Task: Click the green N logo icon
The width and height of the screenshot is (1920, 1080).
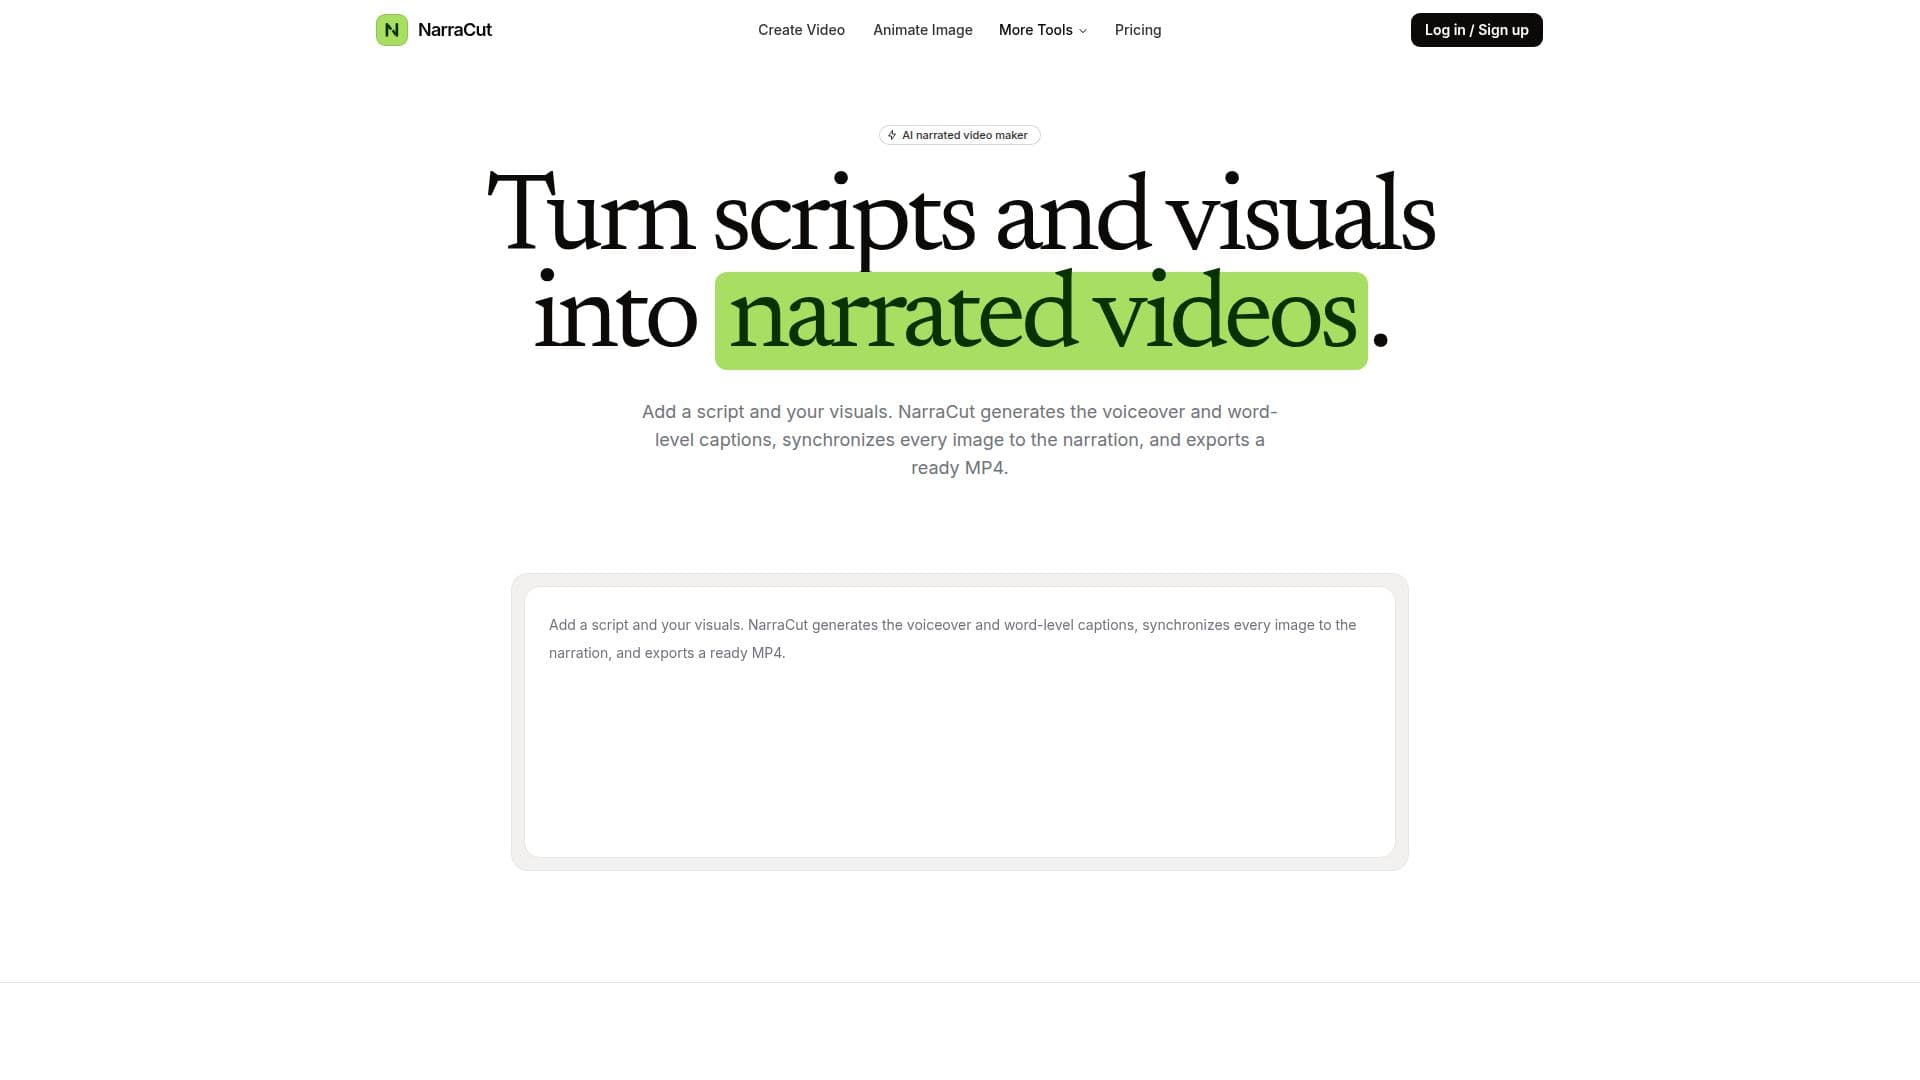Action: point(392,30)
